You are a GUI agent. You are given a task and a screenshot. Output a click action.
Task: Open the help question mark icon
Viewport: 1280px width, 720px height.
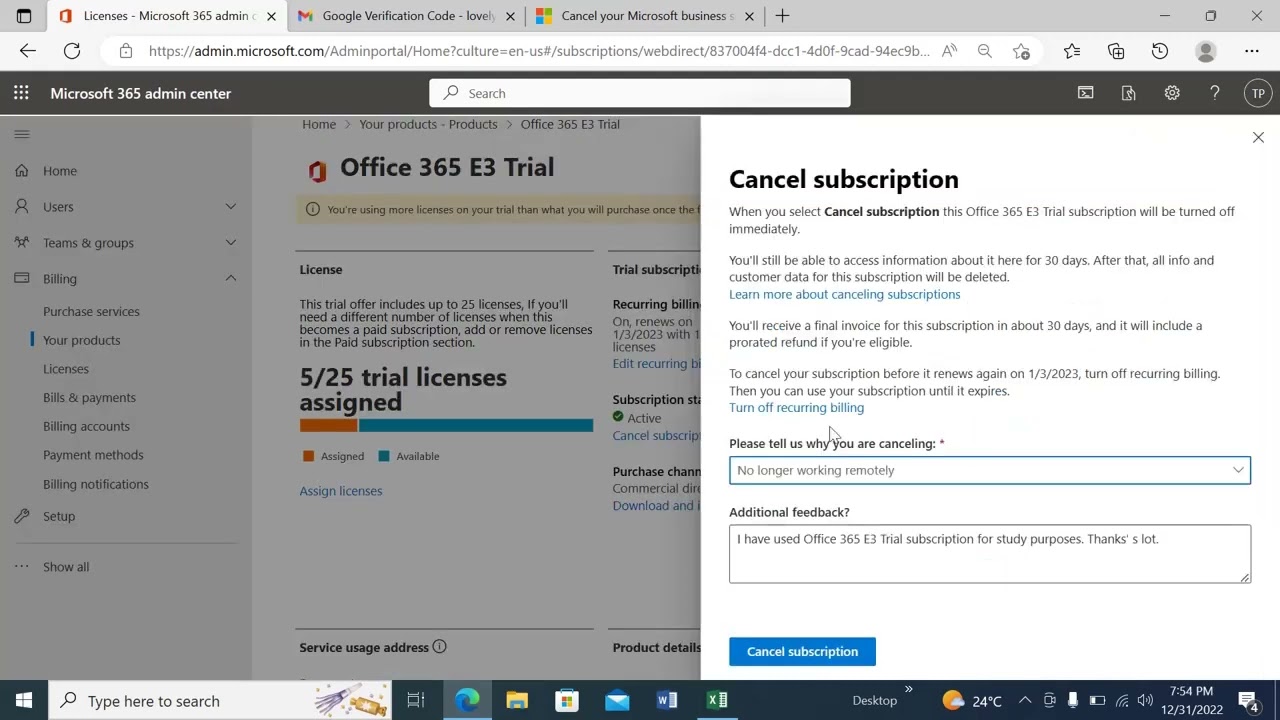(1215, 93)
